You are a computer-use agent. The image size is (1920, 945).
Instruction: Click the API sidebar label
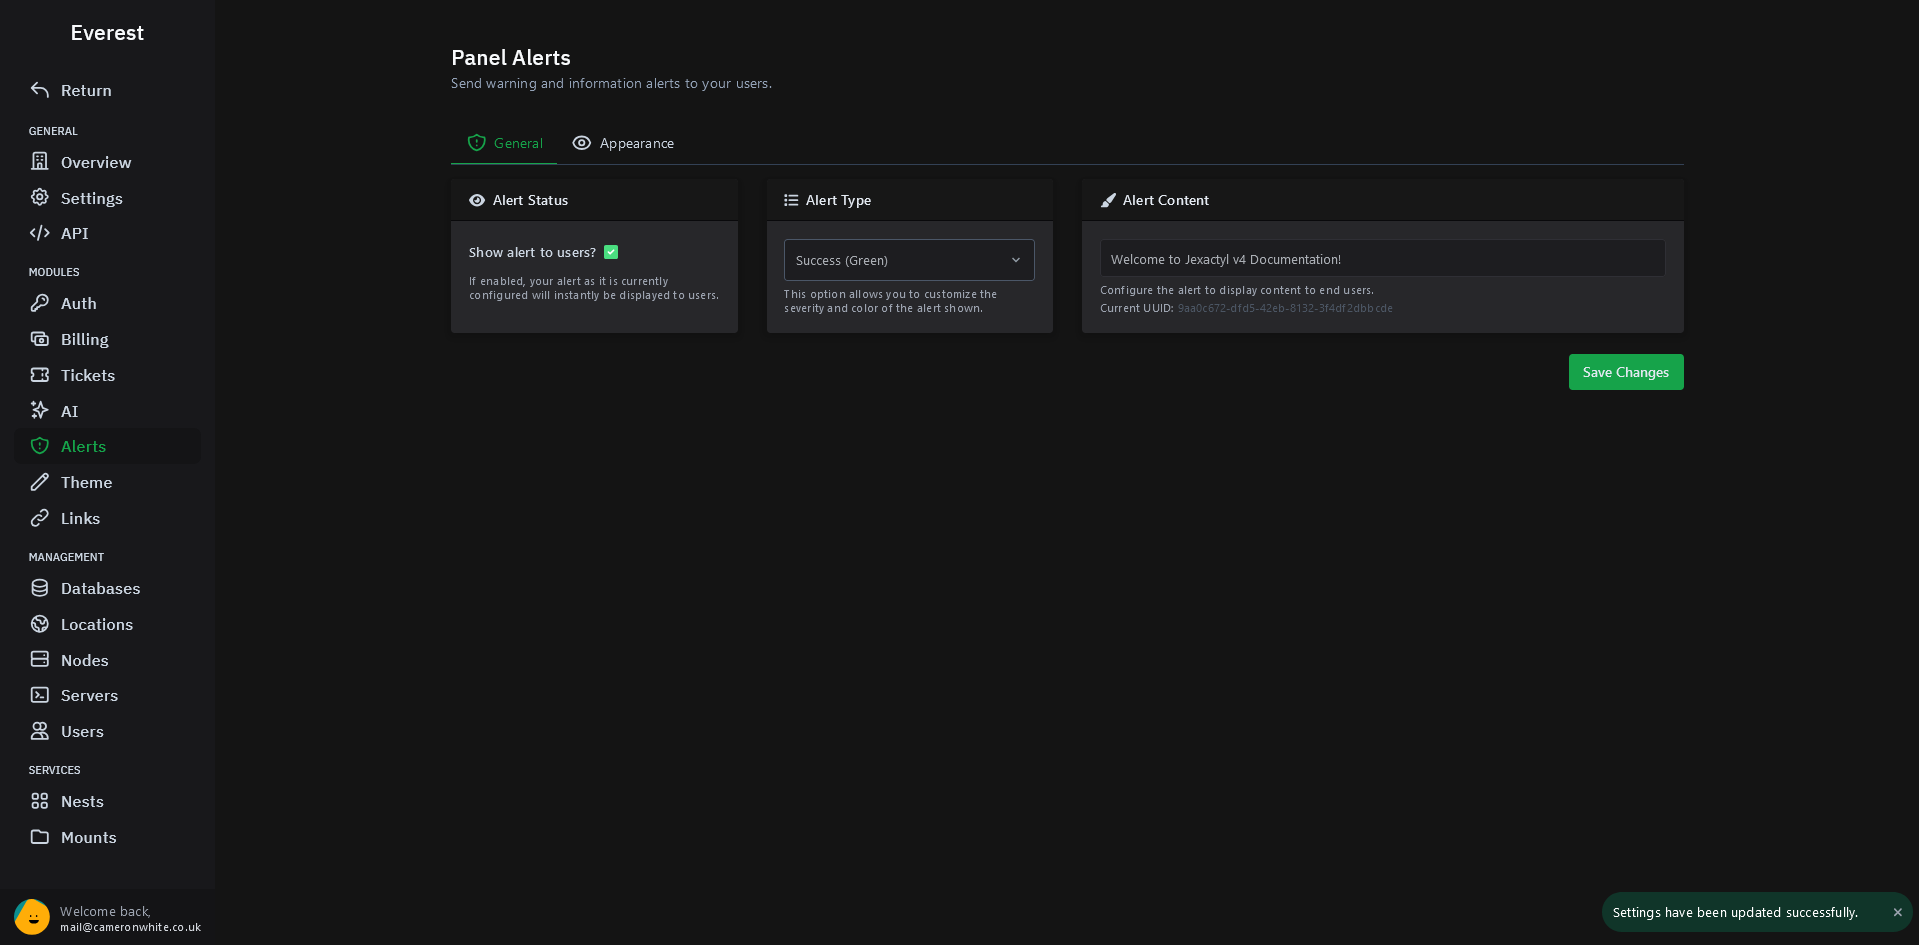click(x=74, y=233)
